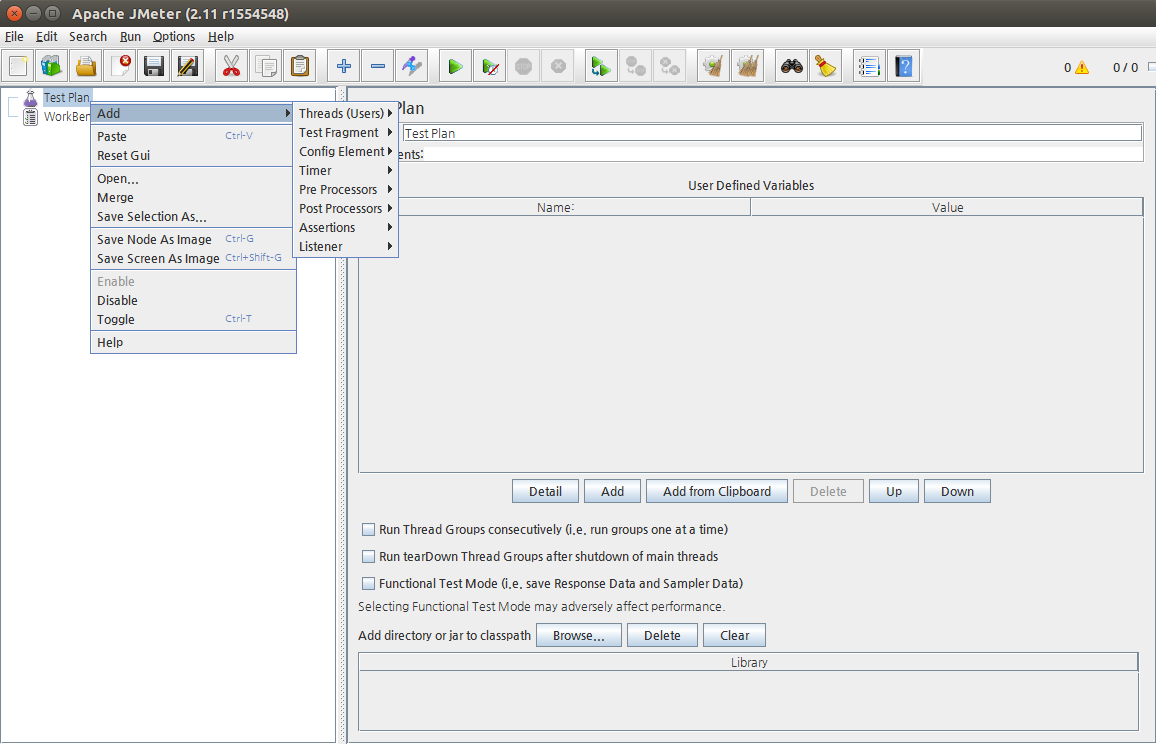Click Remote Start All icon
The height and width of the screenshot is (744, 1156).
602,66
